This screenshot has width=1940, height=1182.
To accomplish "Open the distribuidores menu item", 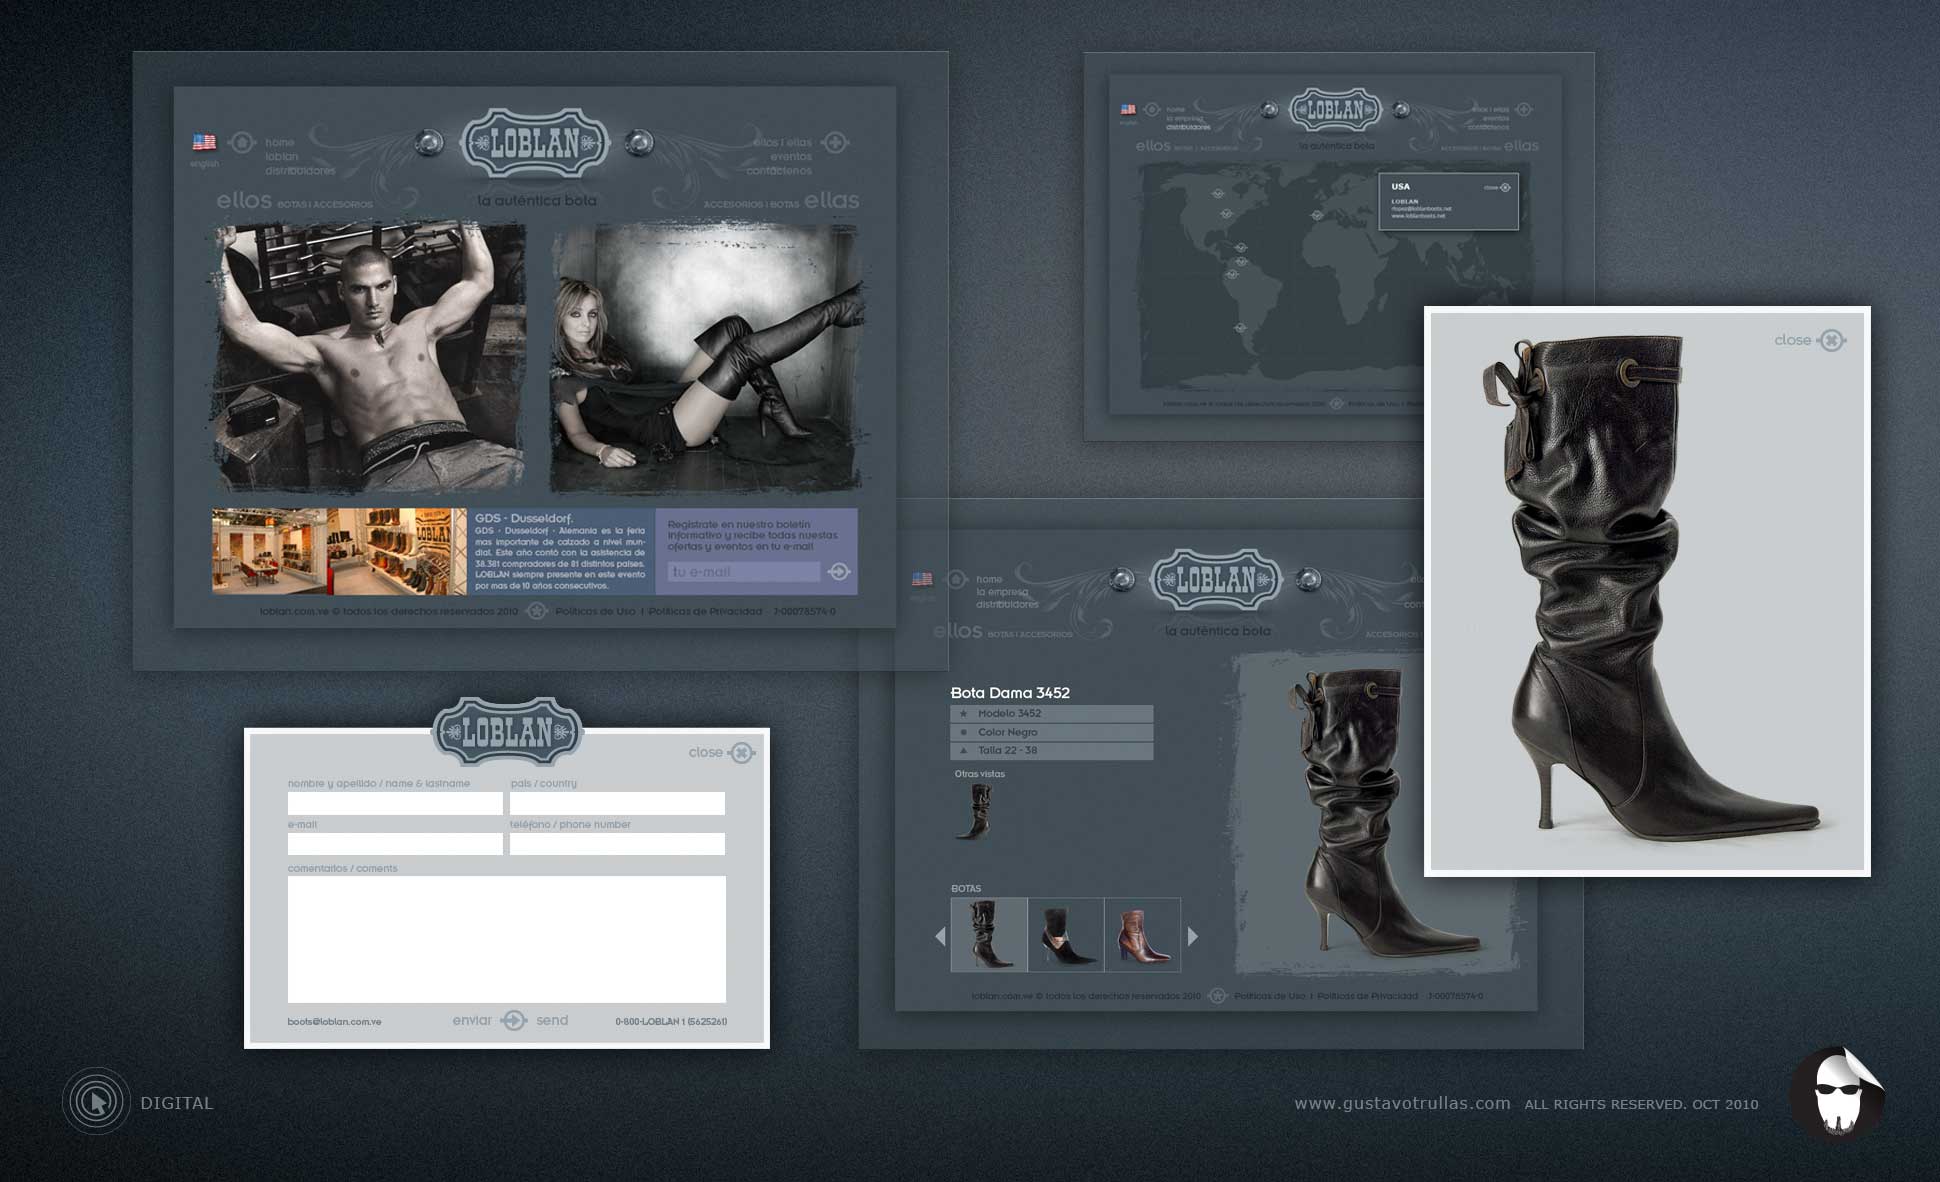I will click(x=300, y=171).
